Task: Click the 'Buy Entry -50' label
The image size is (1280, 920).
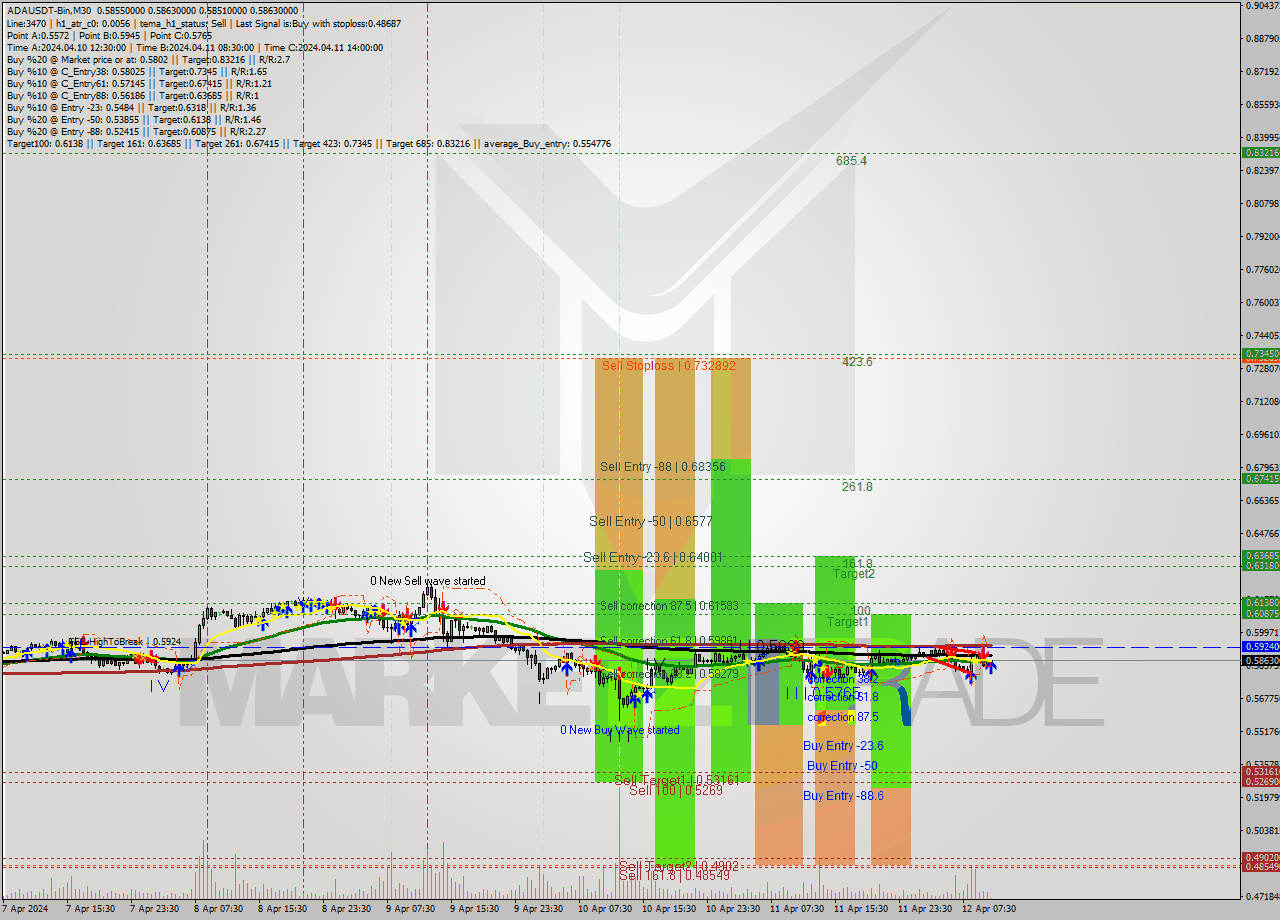Action: click(x=842, y=766)
